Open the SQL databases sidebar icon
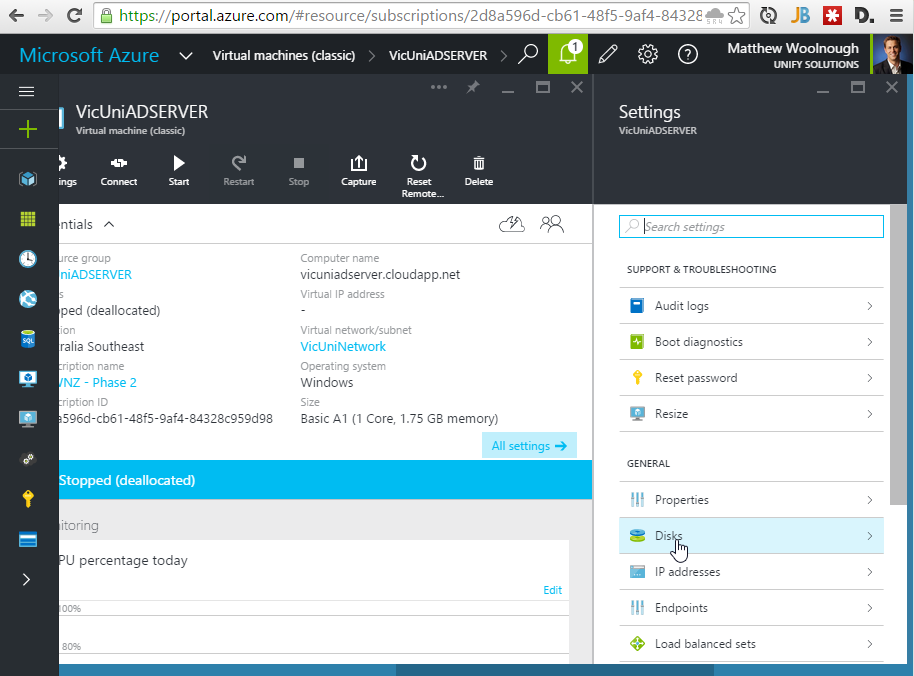 tap(27, 339)
